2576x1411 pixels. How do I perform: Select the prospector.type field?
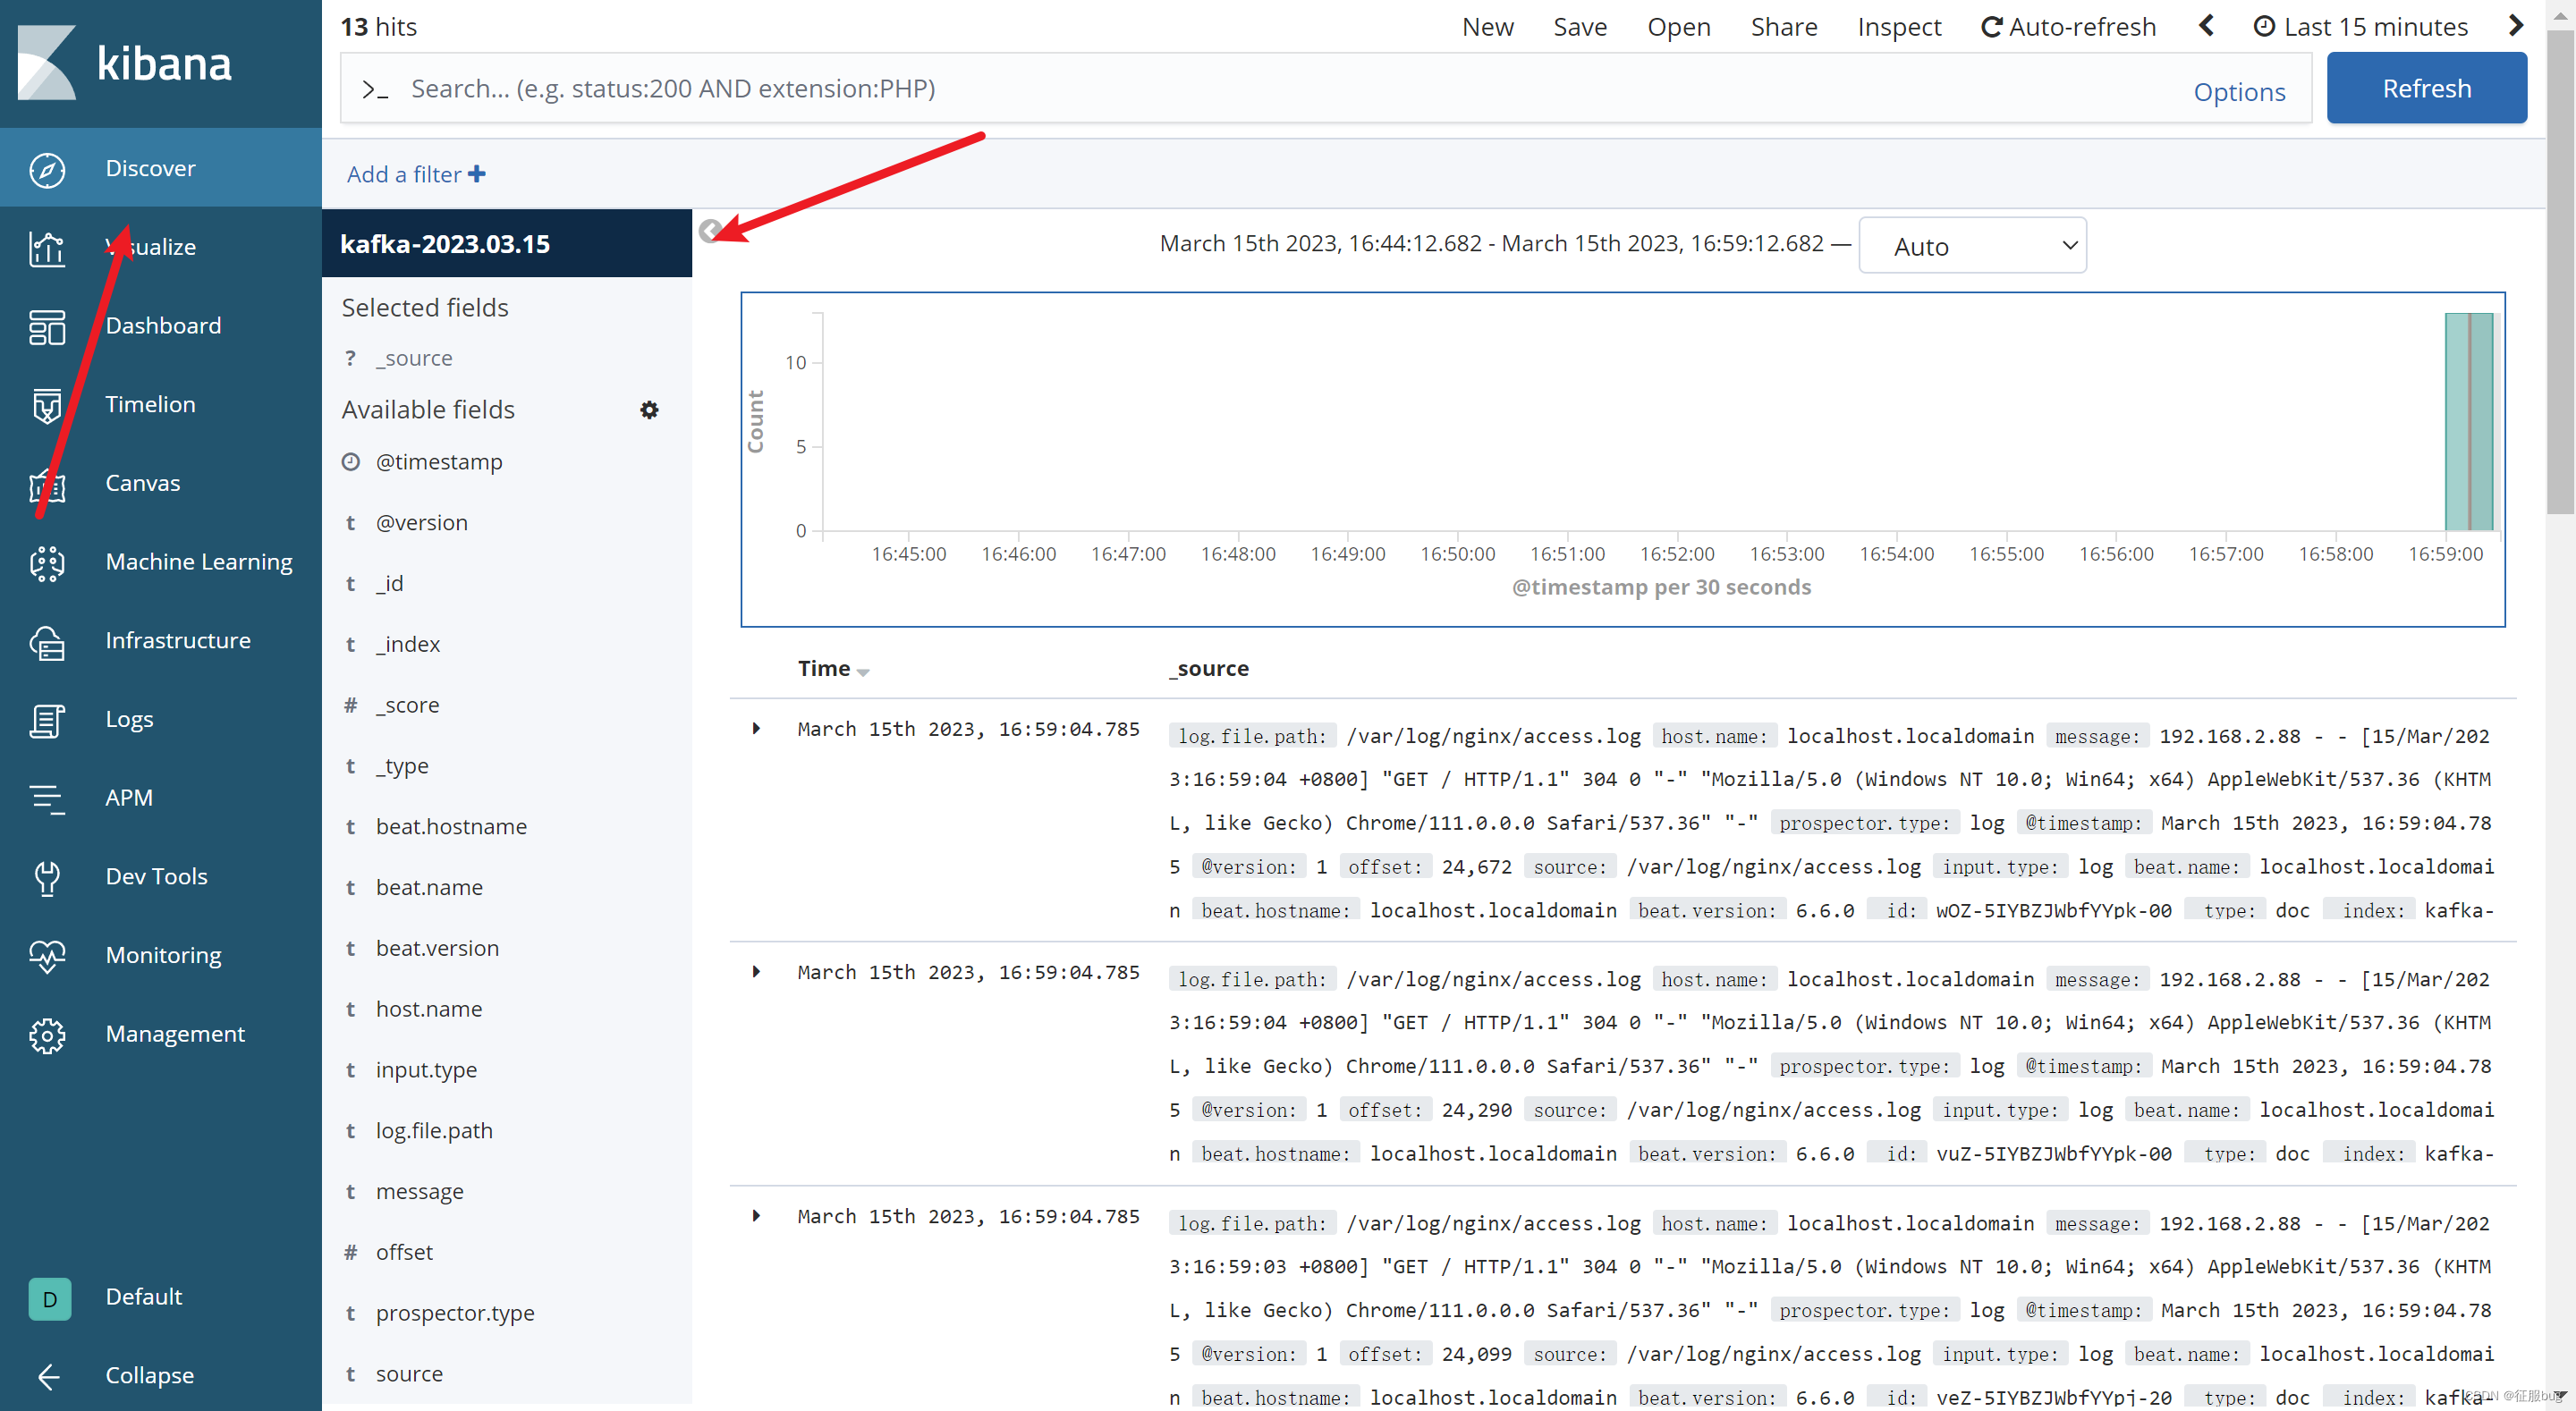pos(455,1314)
